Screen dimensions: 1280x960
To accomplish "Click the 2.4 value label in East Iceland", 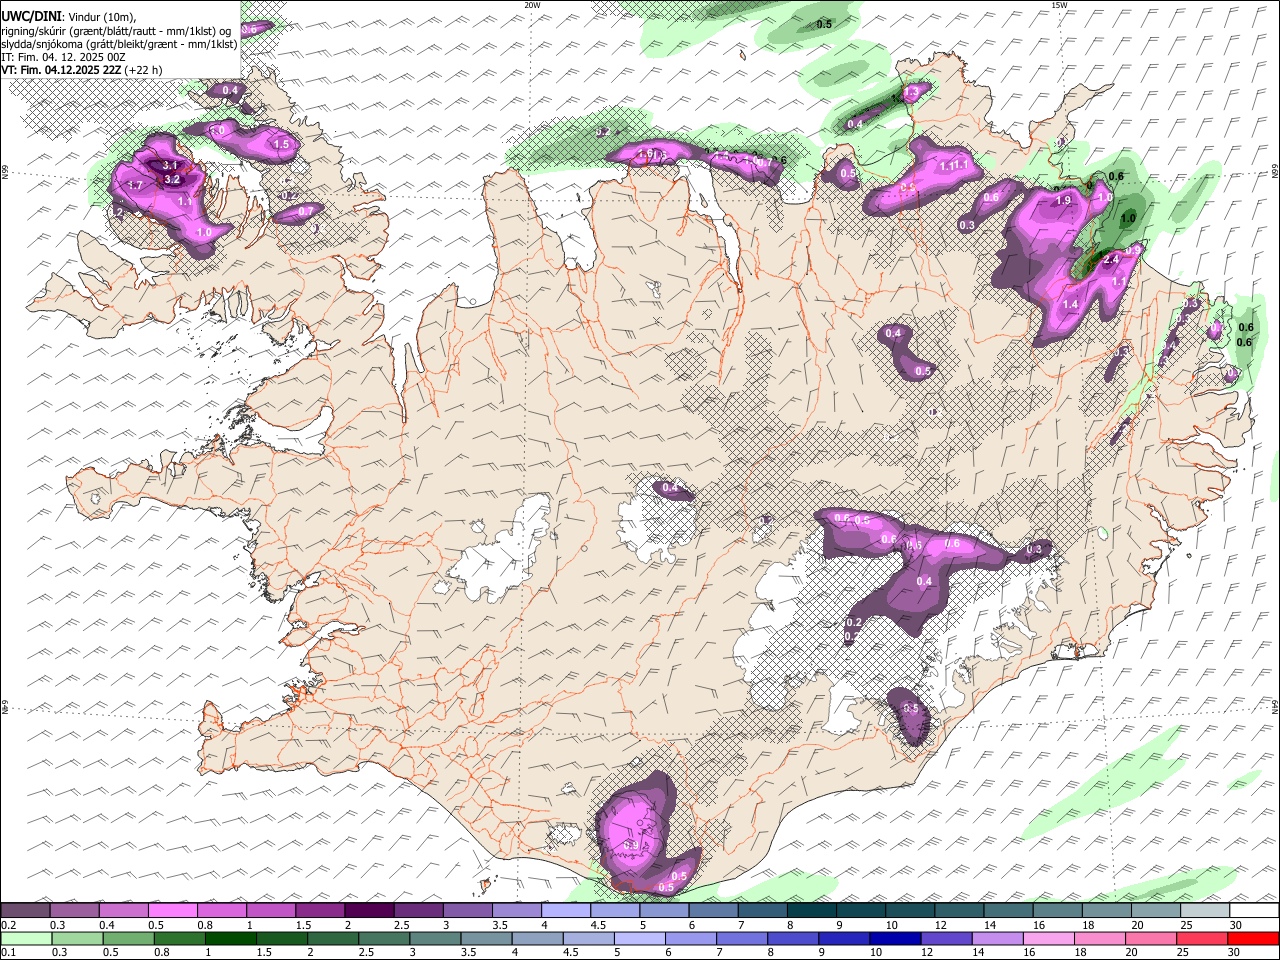I will [1110, 260].
